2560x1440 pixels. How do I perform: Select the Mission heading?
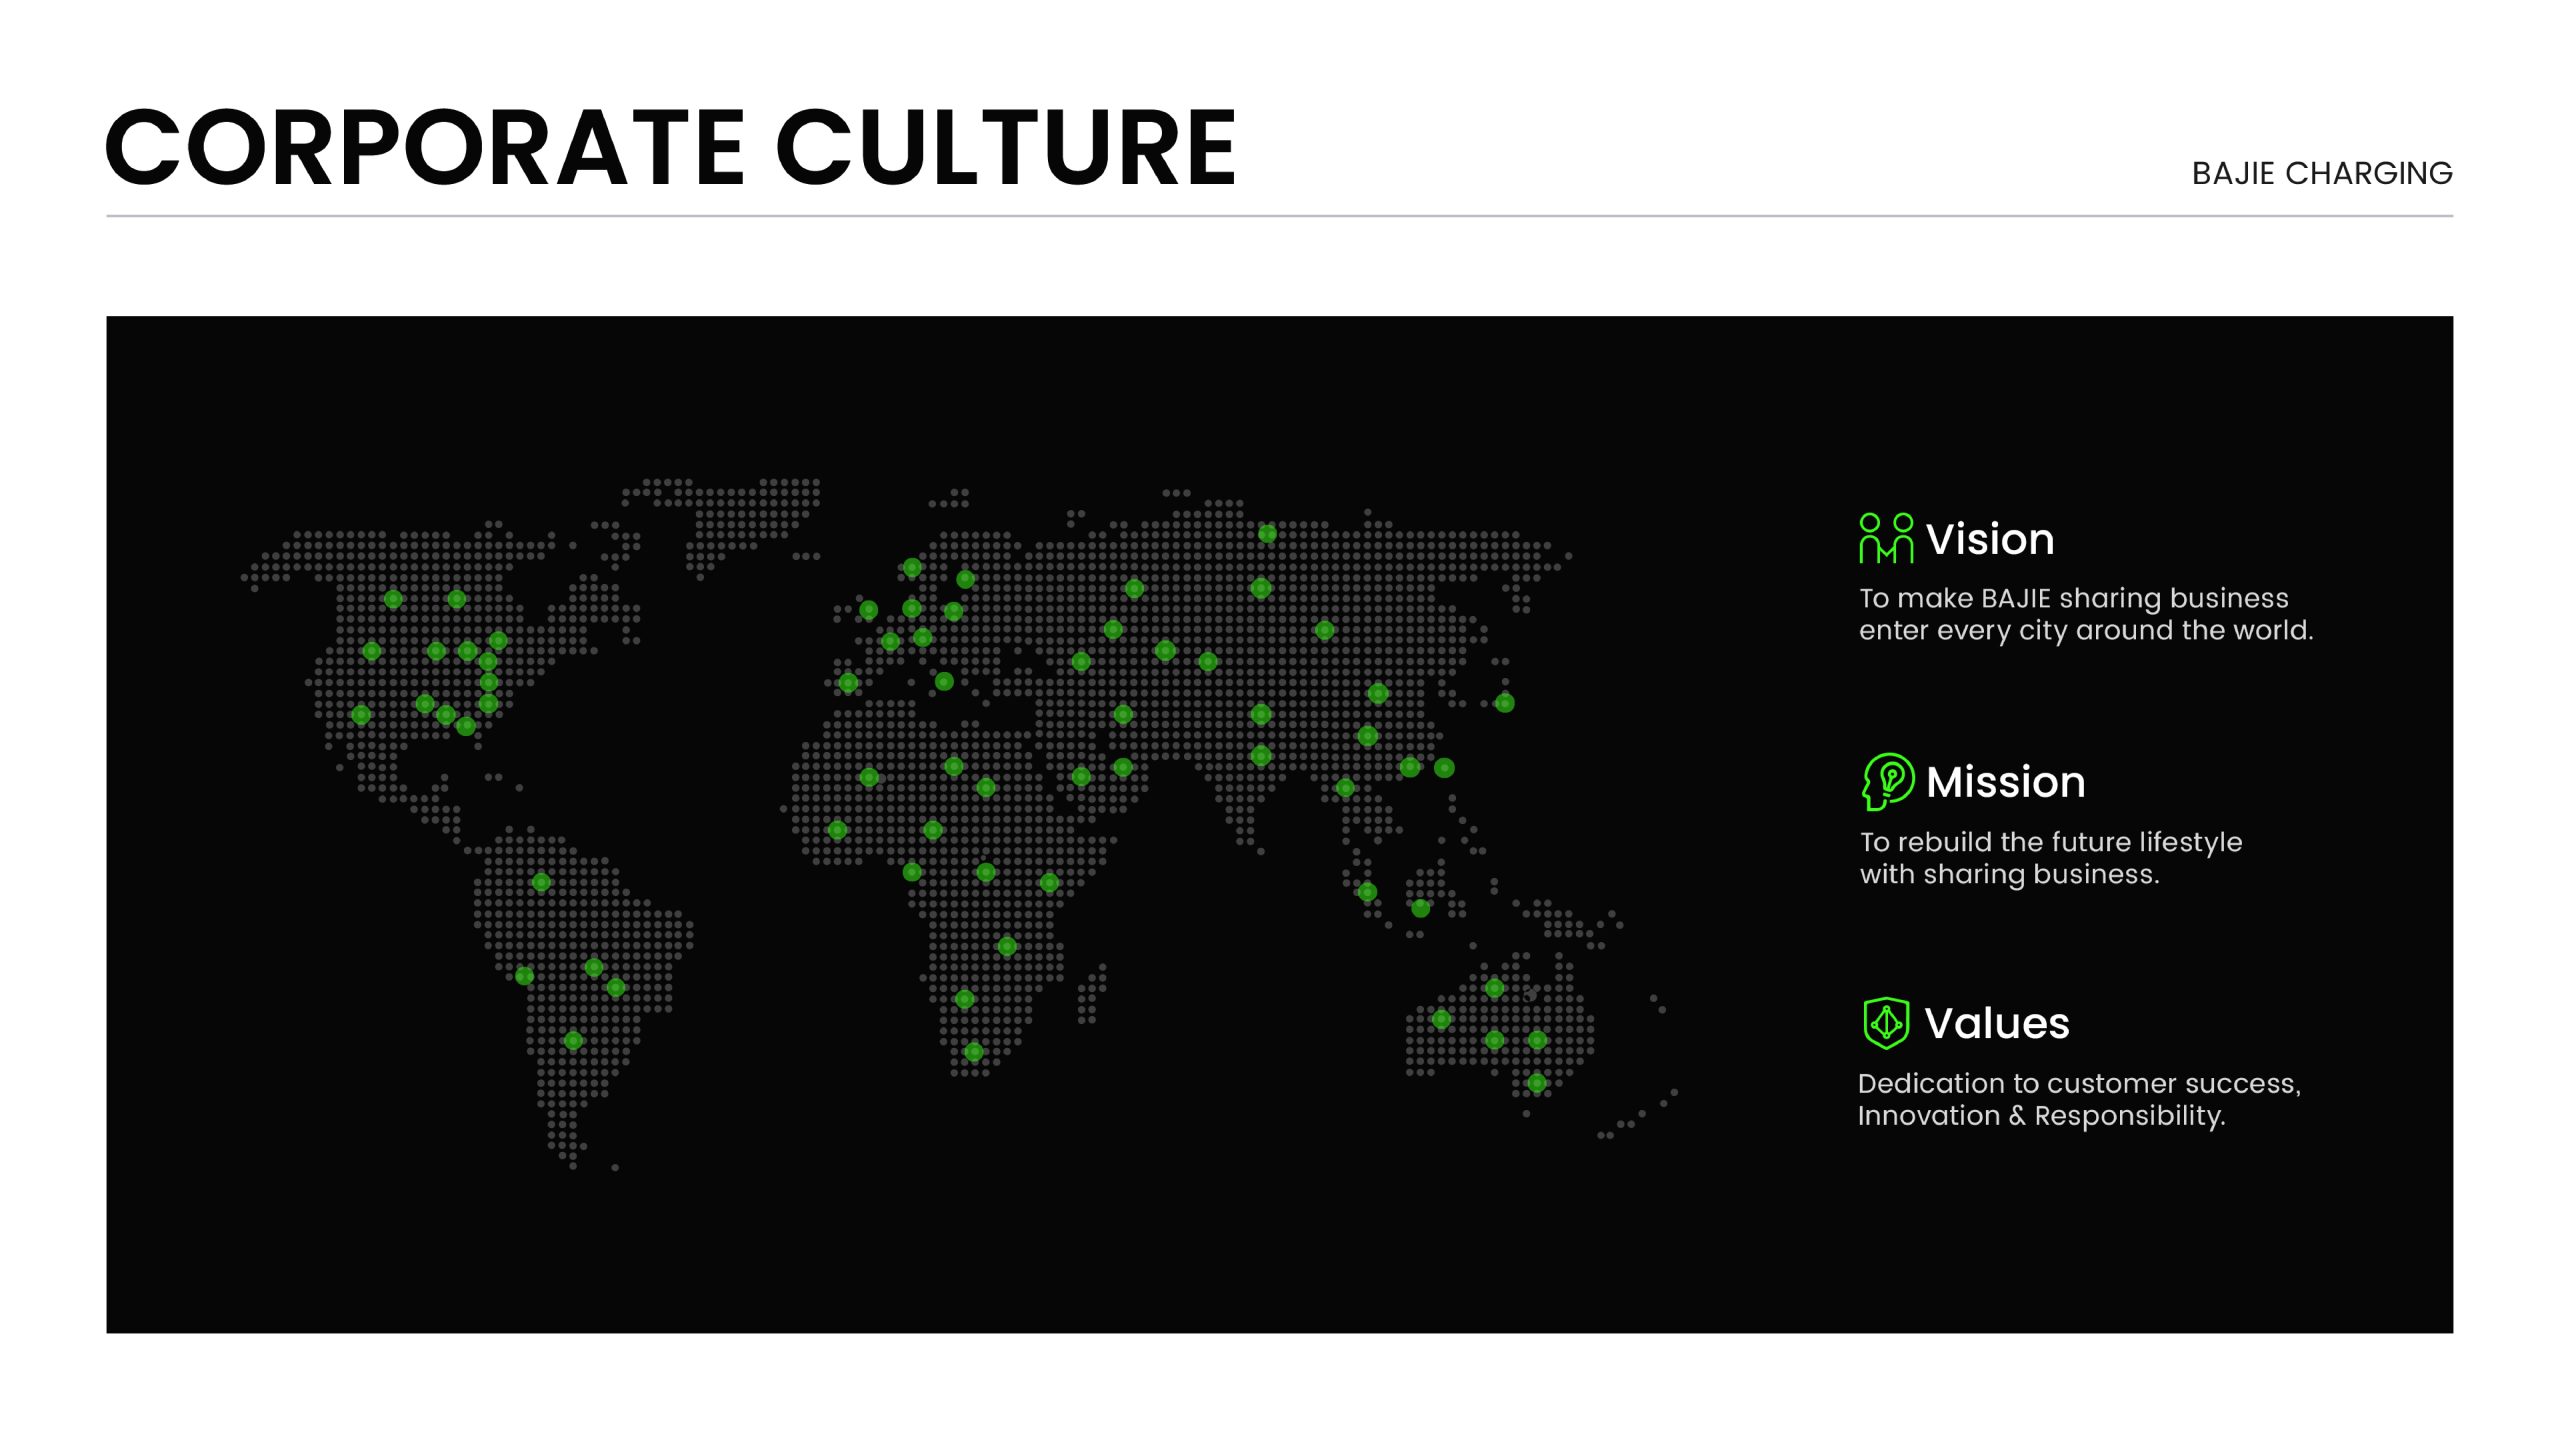coord(2006,782)
